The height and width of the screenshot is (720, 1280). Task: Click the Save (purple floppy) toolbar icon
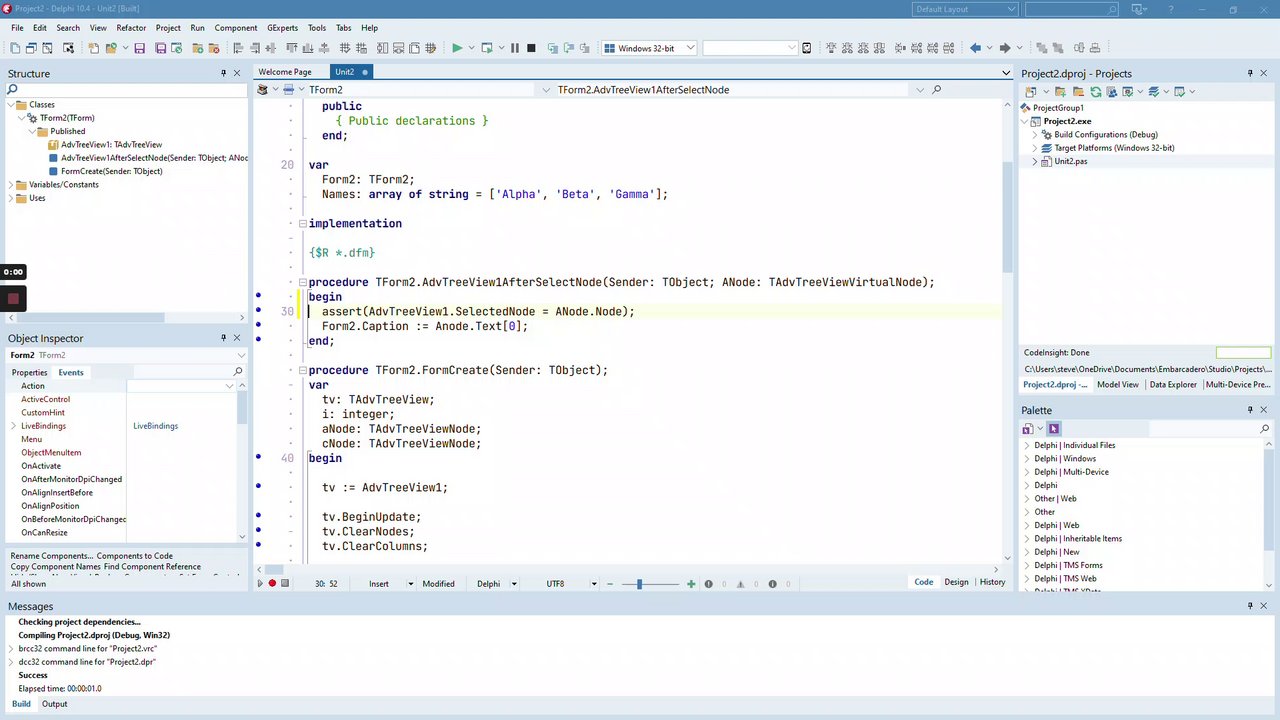pyautogui.click(x=139, y=48)
